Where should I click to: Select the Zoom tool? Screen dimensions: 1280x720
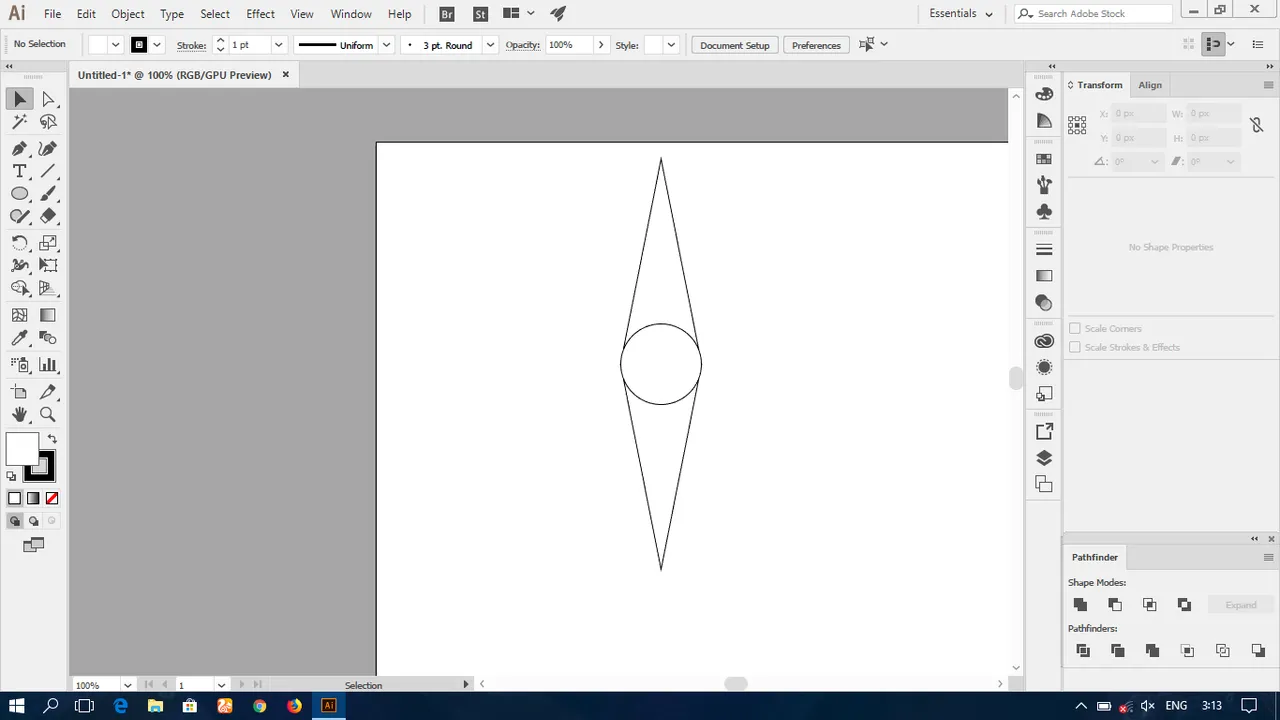pyautogui.click(x=48, y=414)
